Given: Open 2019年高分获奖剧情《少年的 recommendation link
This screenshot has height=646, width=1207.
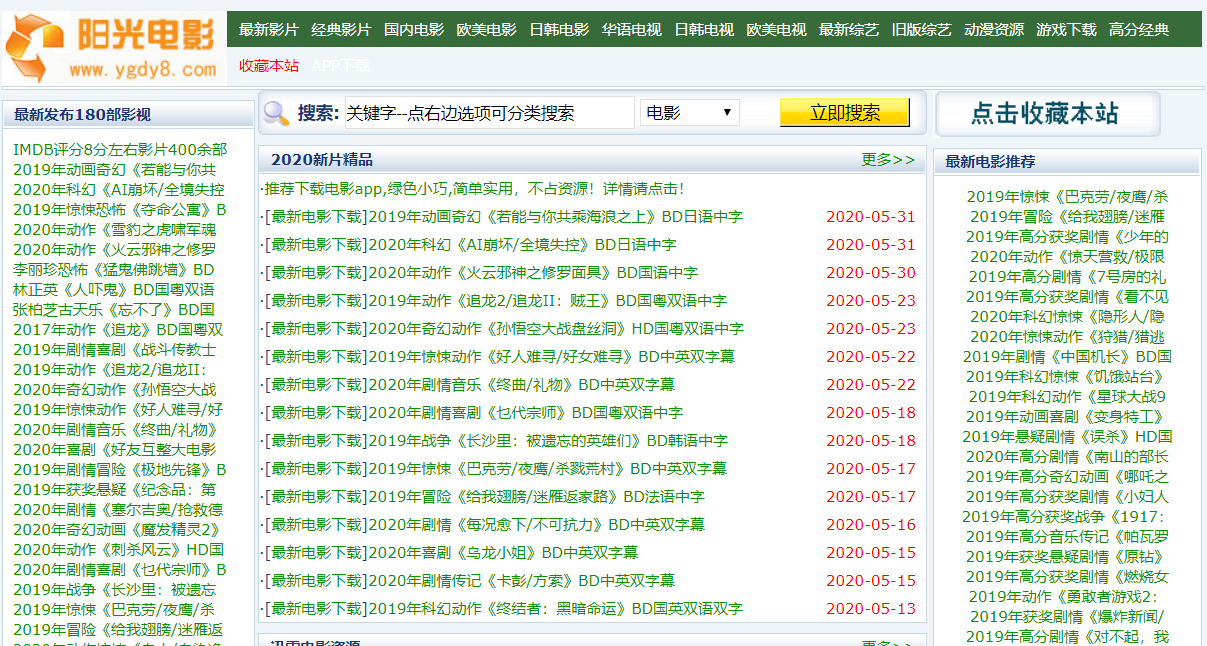Looking at the screenshot, I should [x=1067, y=236].
